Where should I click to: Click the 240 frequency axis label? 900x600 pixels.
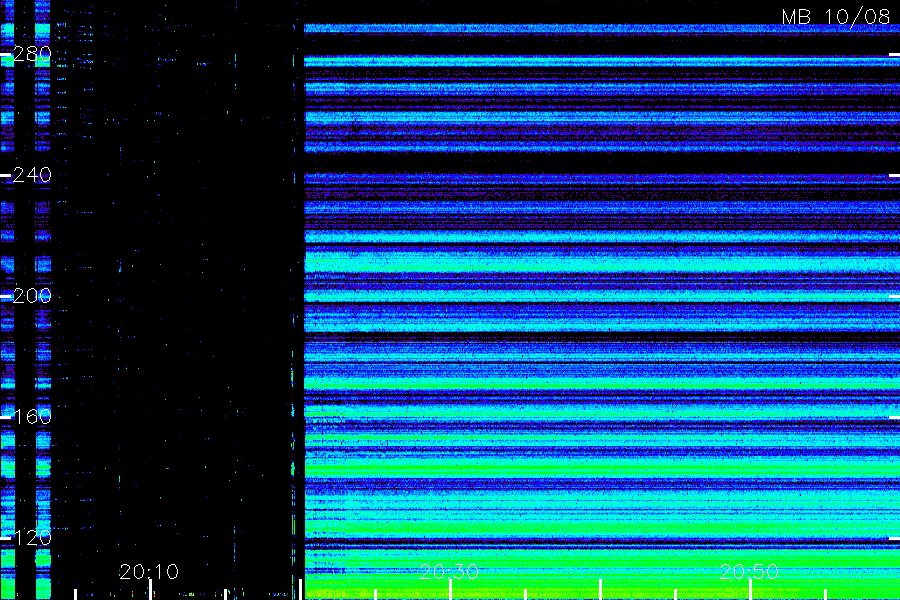coord(32,175)
